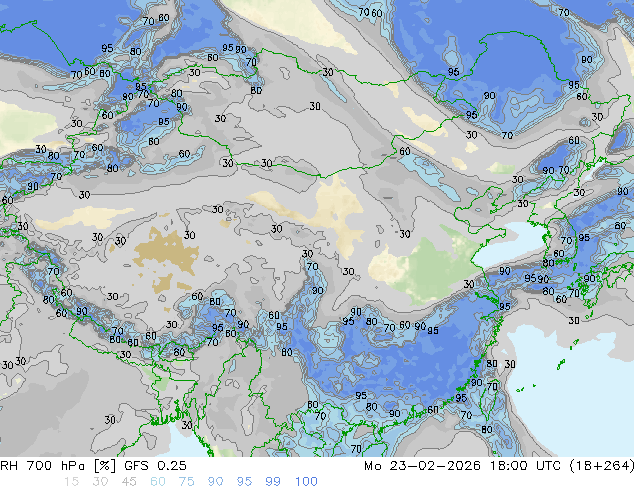Select the legend value 95 in the color scale
Viewport: 634px width, 490px height.
coord(244,482)
